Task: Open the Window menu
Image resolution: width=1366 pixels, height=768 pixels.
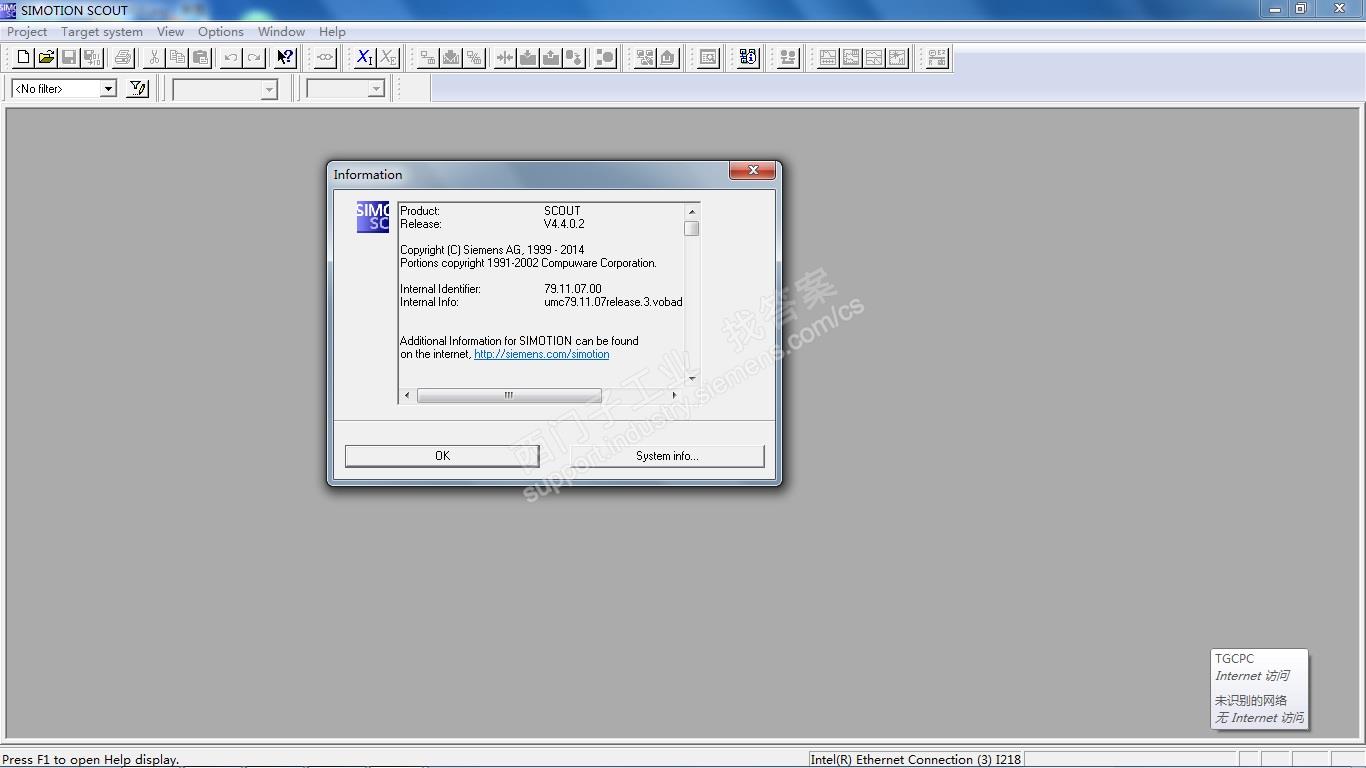Action: click(x=281, y=32)
